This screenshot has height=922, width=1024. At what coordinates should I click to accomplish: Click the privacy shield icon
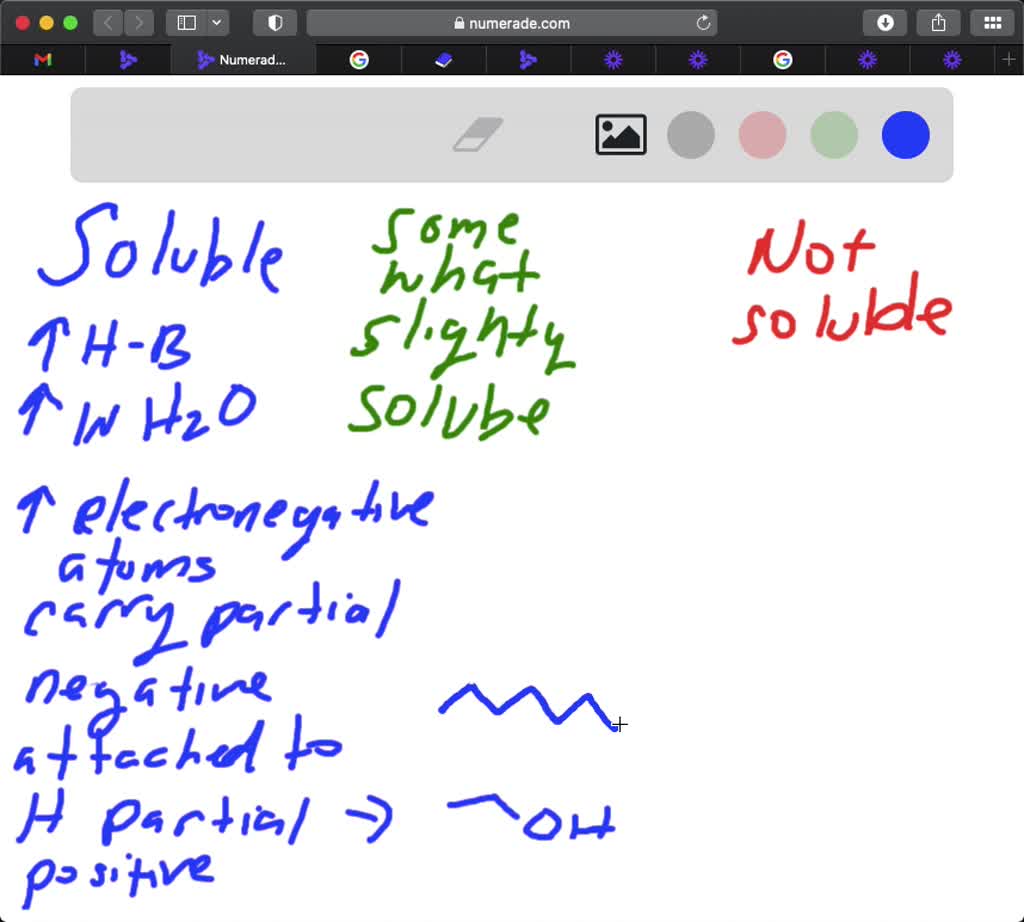click(x=274, y=22)
